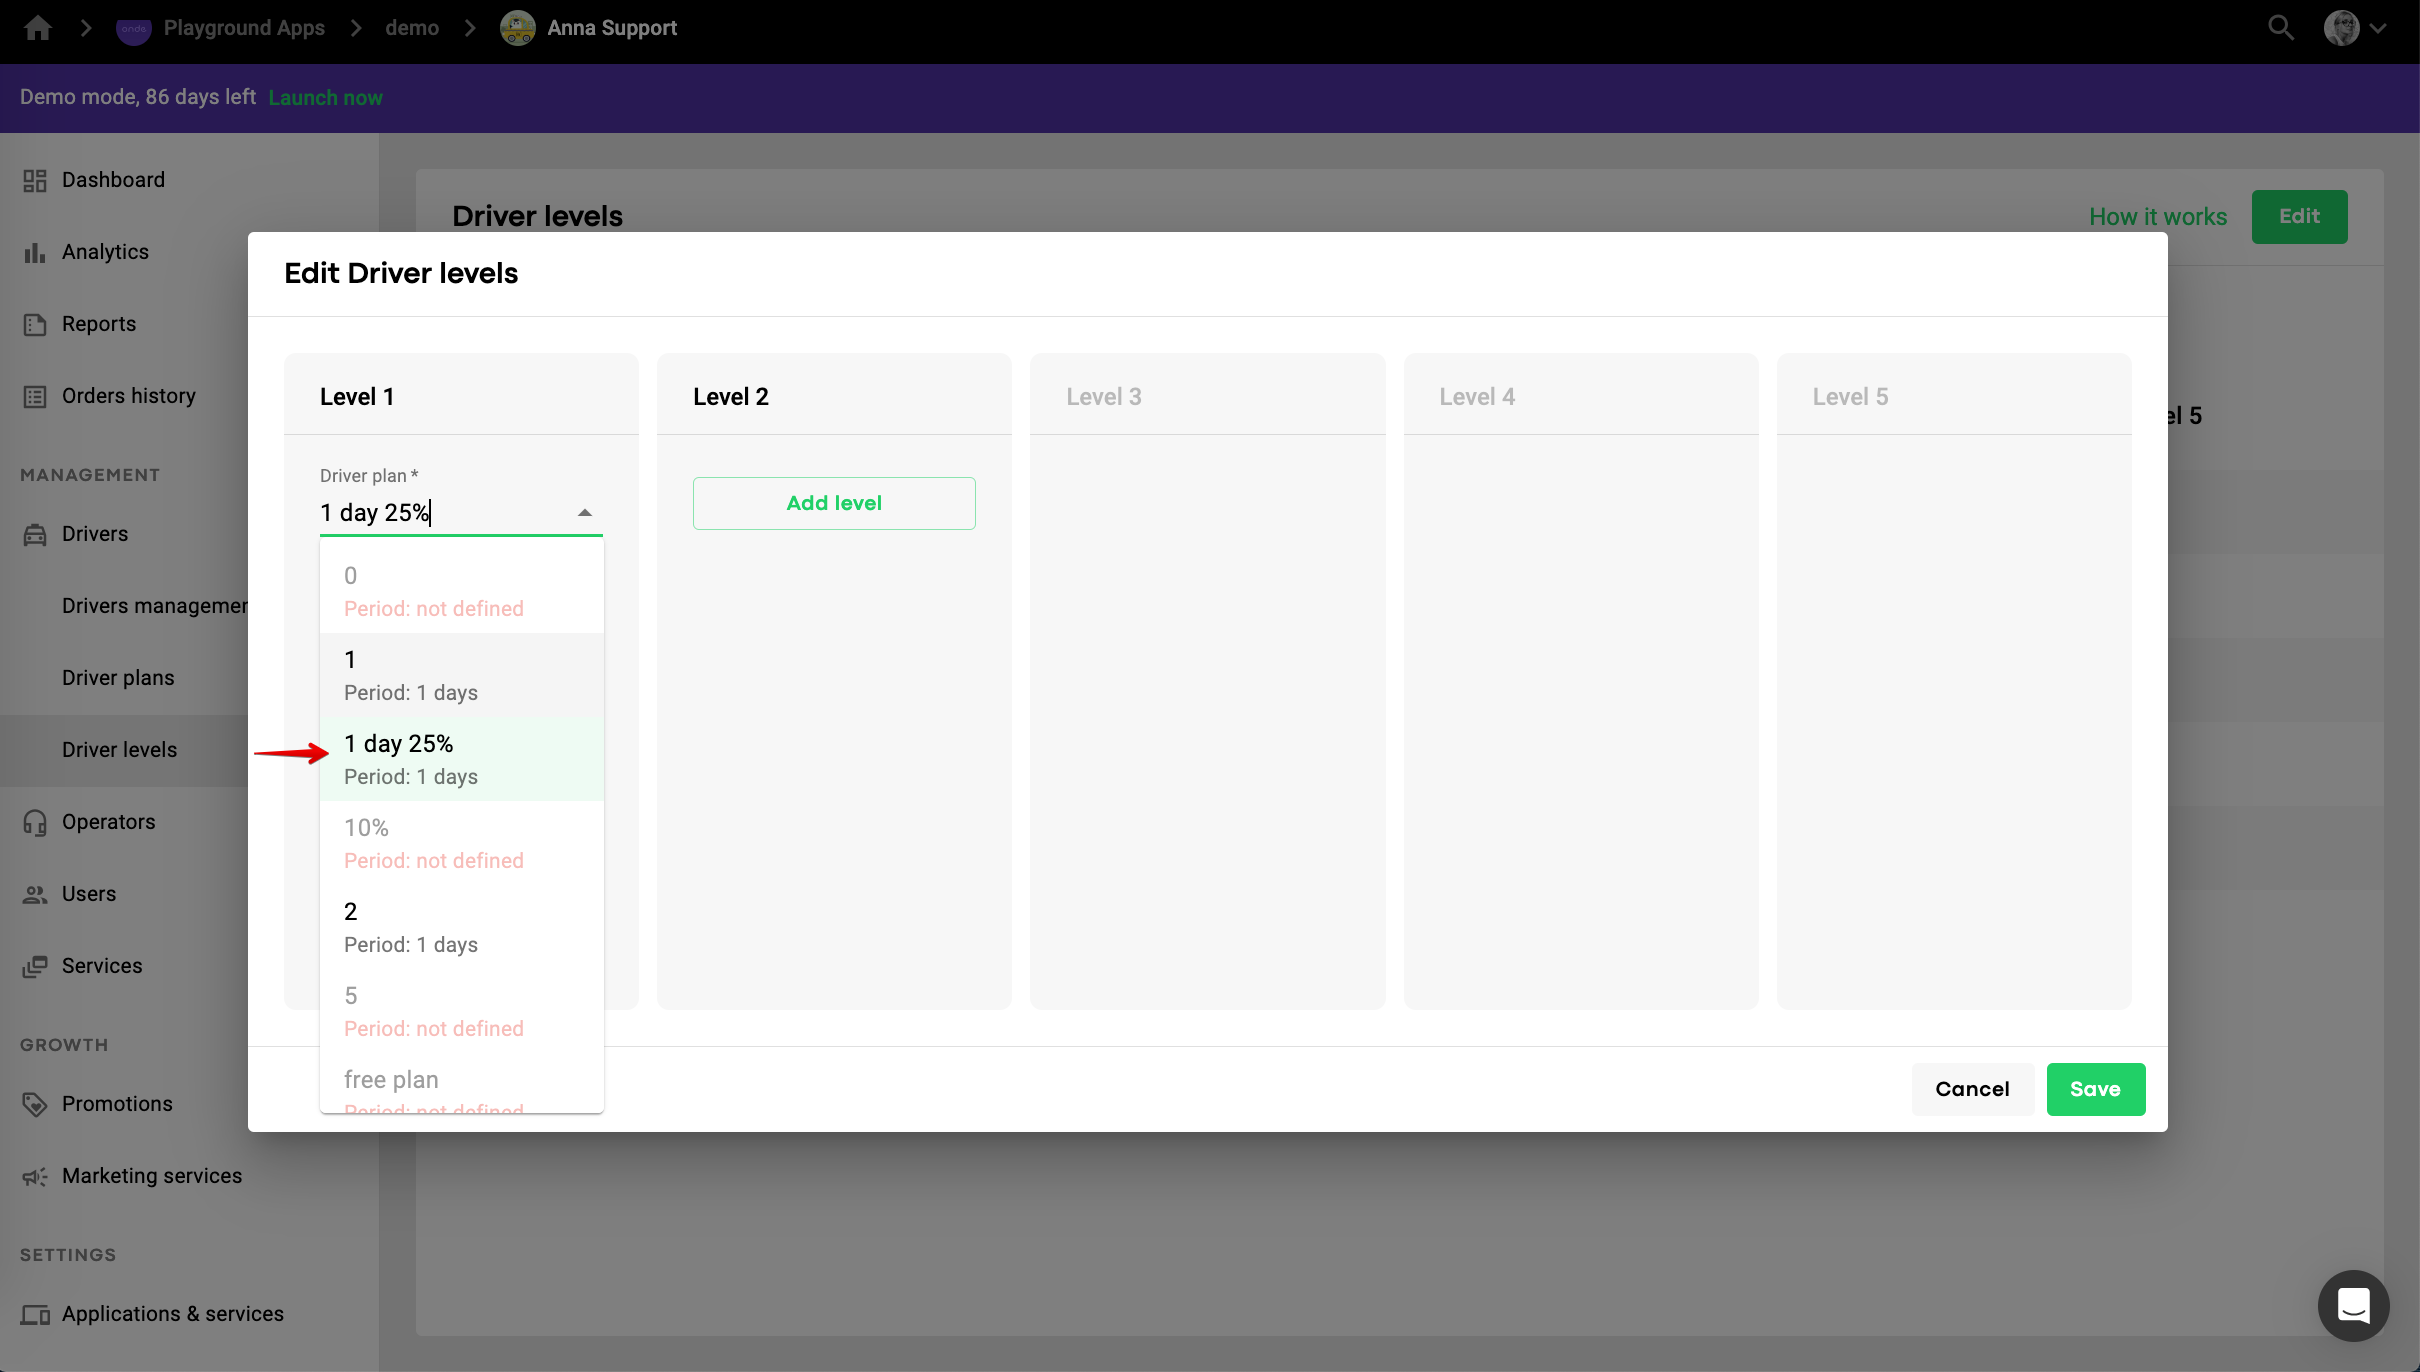
Task: Open Driver plans in sidebar
Action: pyautogui.click(x=118, y=678)
